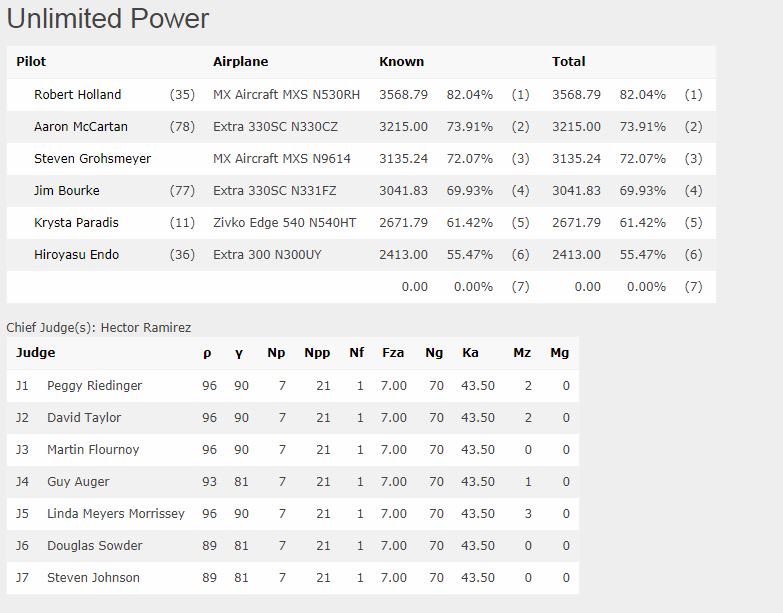Open Linda Meyers Morrissey judge entry
Screen dimensions: 783x613
click(116, 514)
